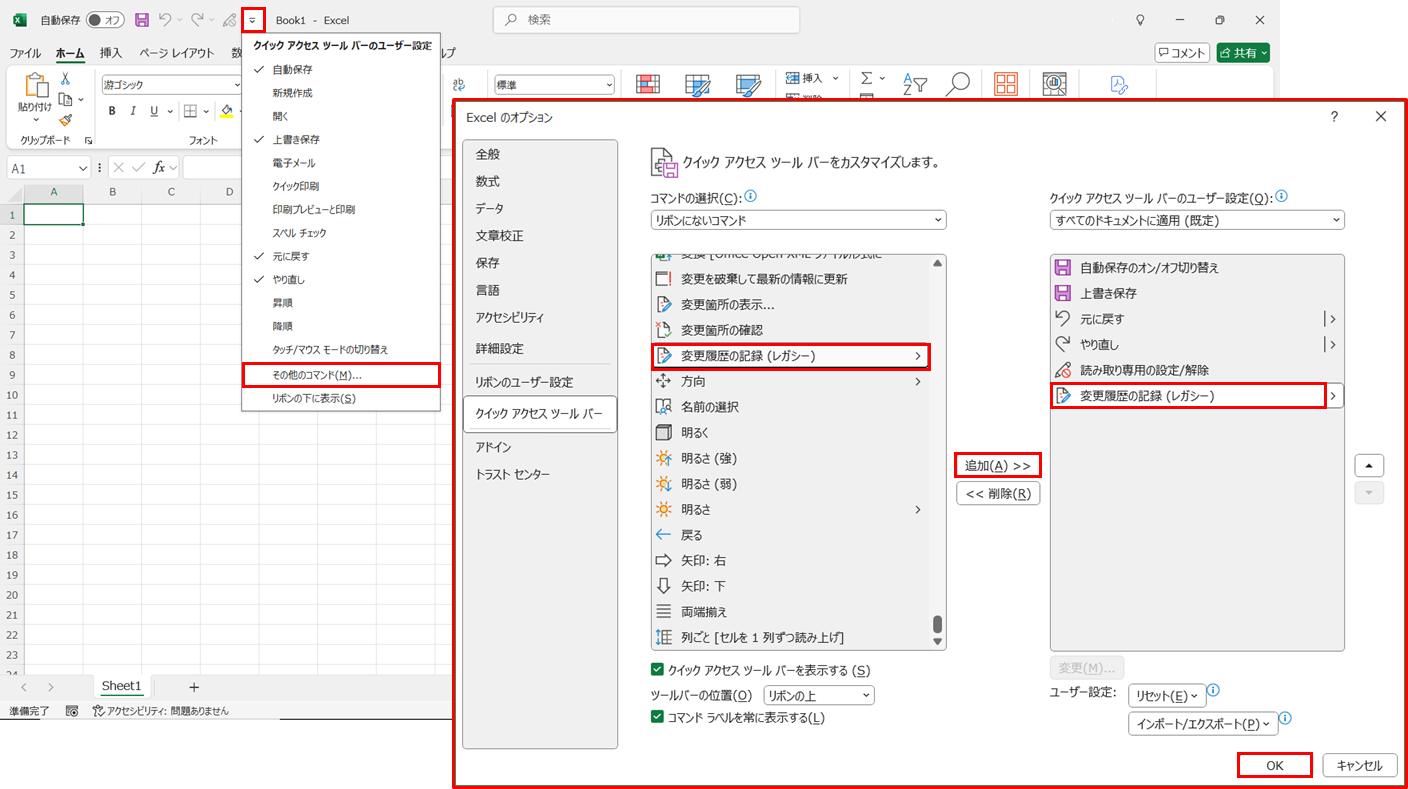
Task: Open the ファイル ribbon tab
Action: tap(25, 53)
